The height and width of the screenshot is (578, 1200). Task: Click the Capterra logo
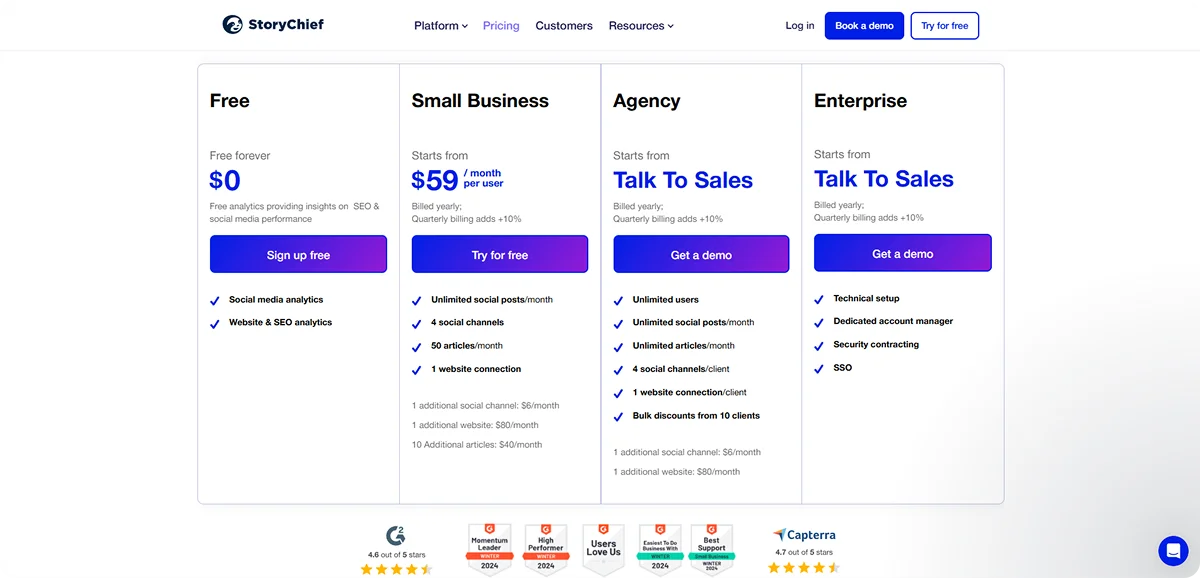point(805,535)
